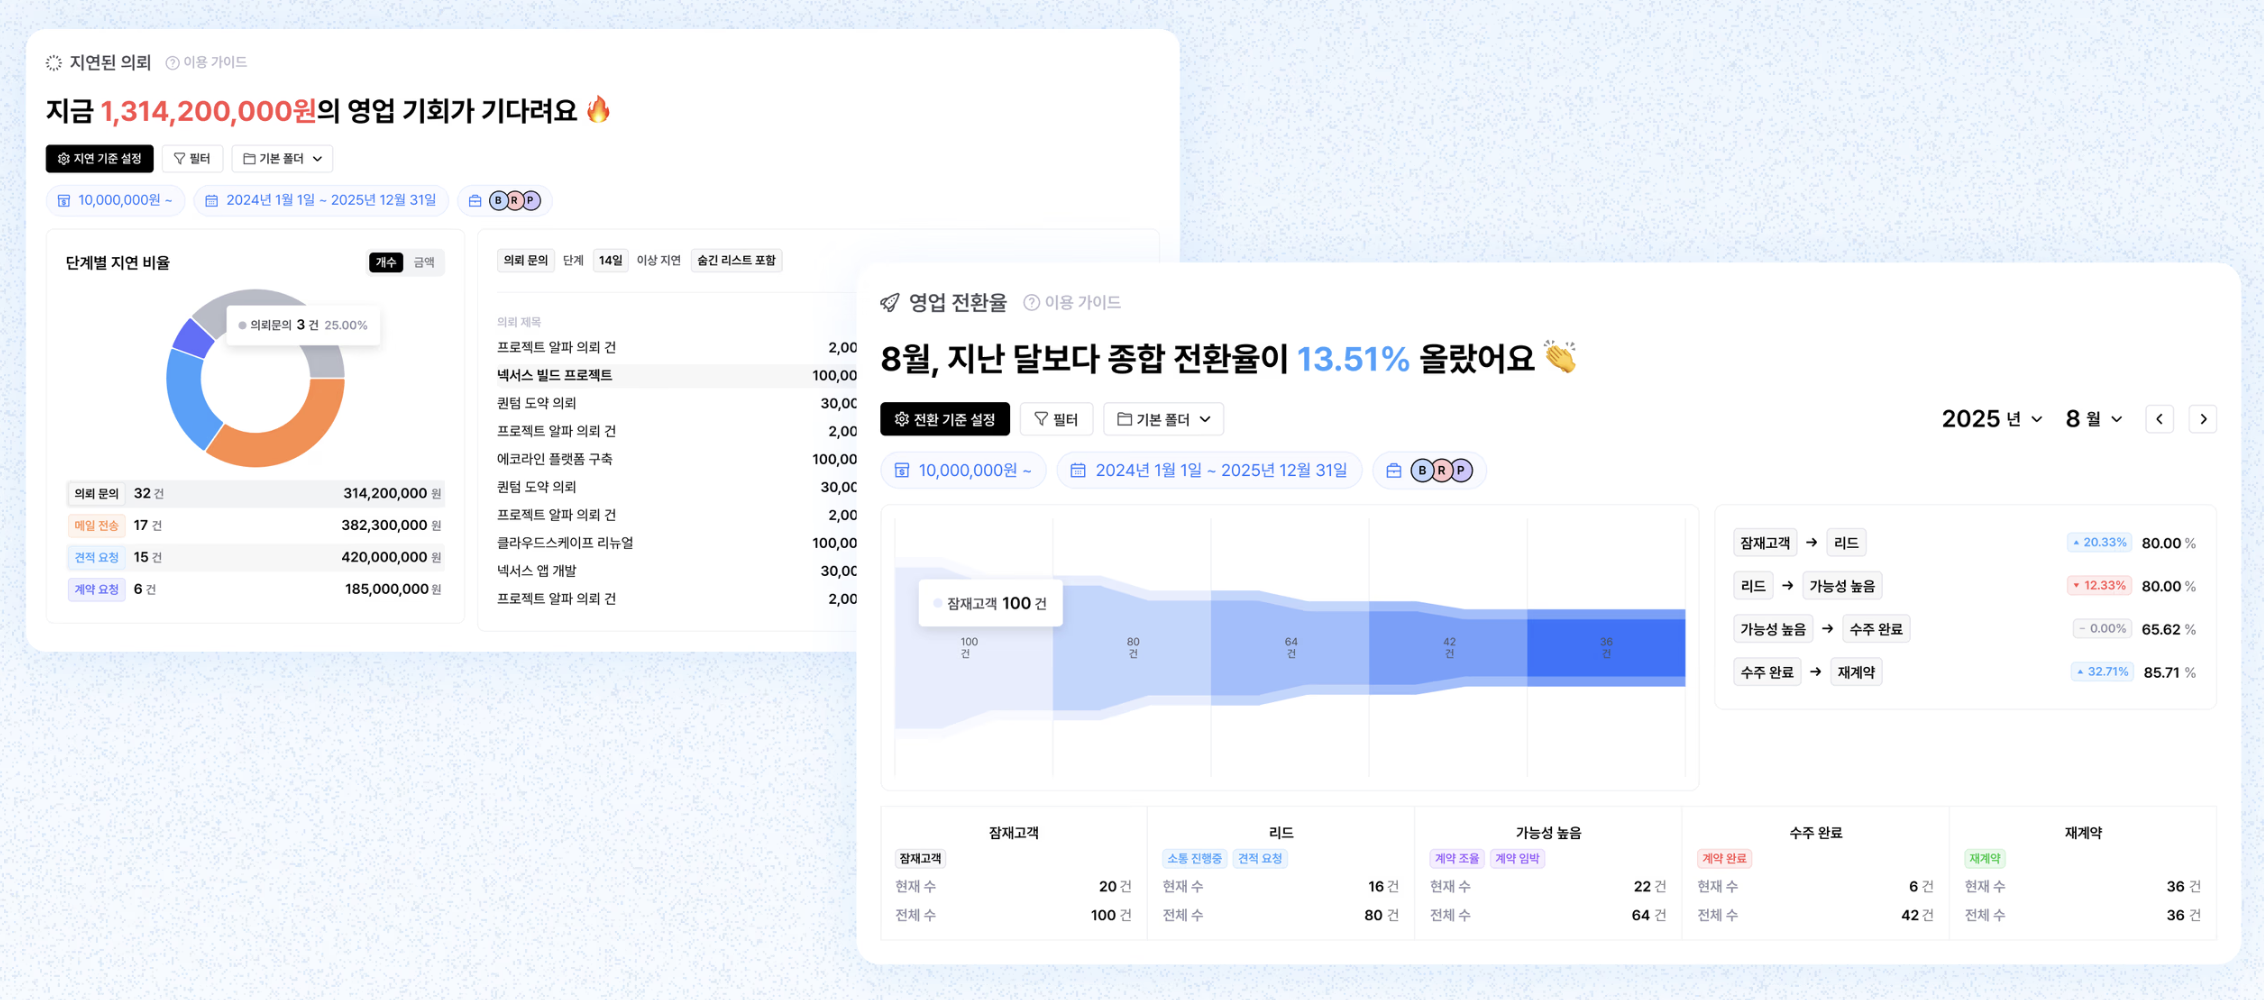
Task: Go to next month arrow
Action: (x=2203, y=419)
